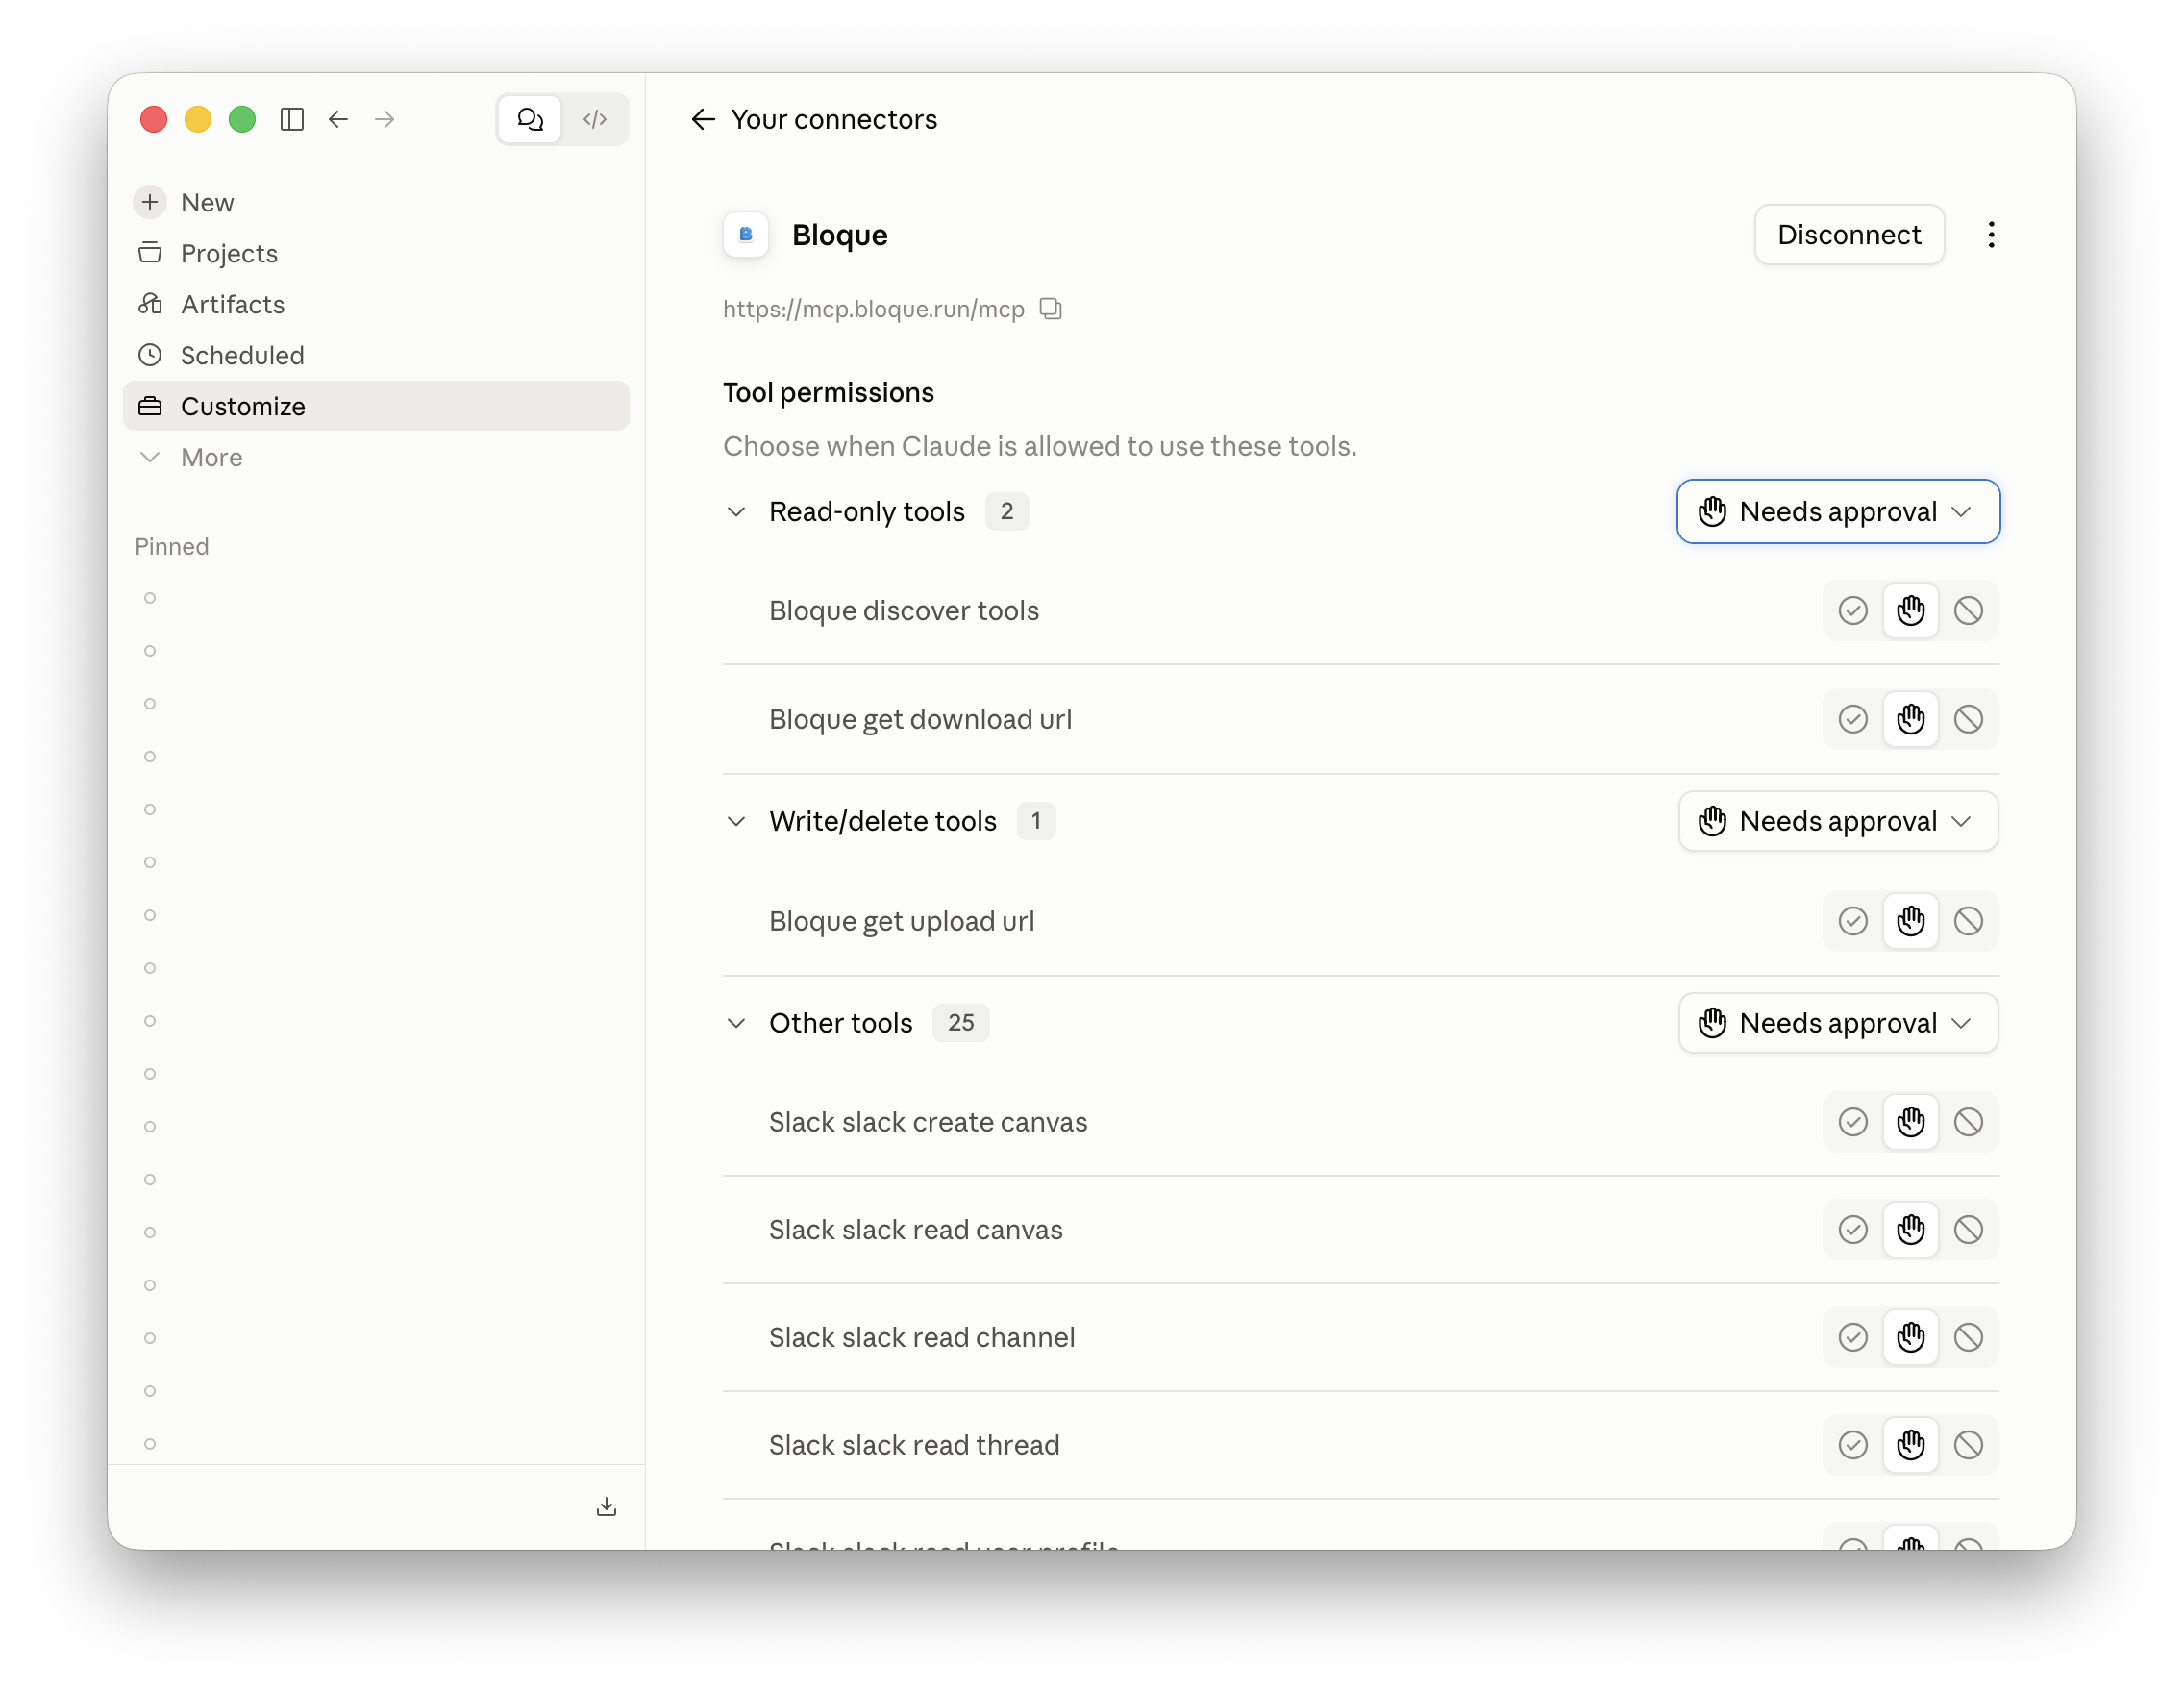This screenshot has width=2184, height=1692.
Task: Go forward using the toolbar forward arrow
Action: (385, 119)
